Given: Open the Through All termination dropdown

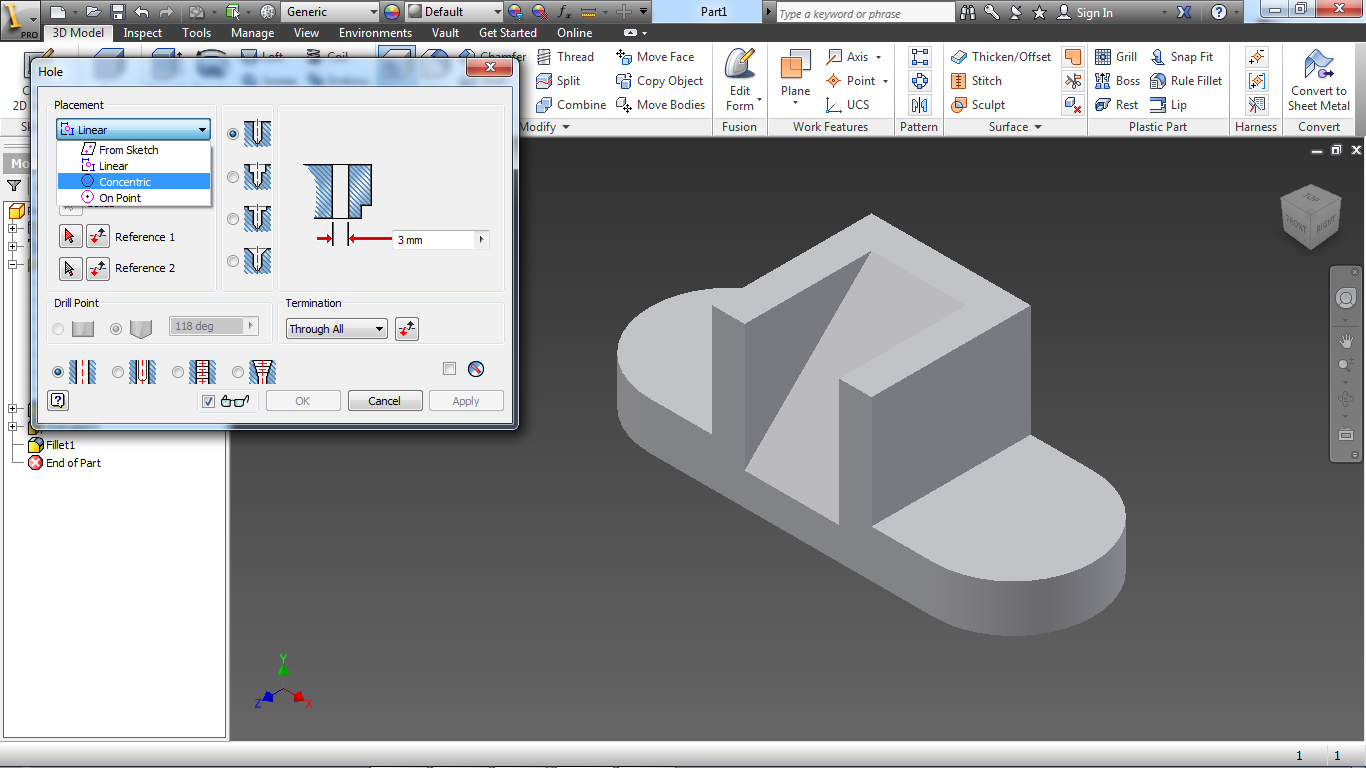Looking at the screenshot, I should pyautogui.click(x=336, y=328).
